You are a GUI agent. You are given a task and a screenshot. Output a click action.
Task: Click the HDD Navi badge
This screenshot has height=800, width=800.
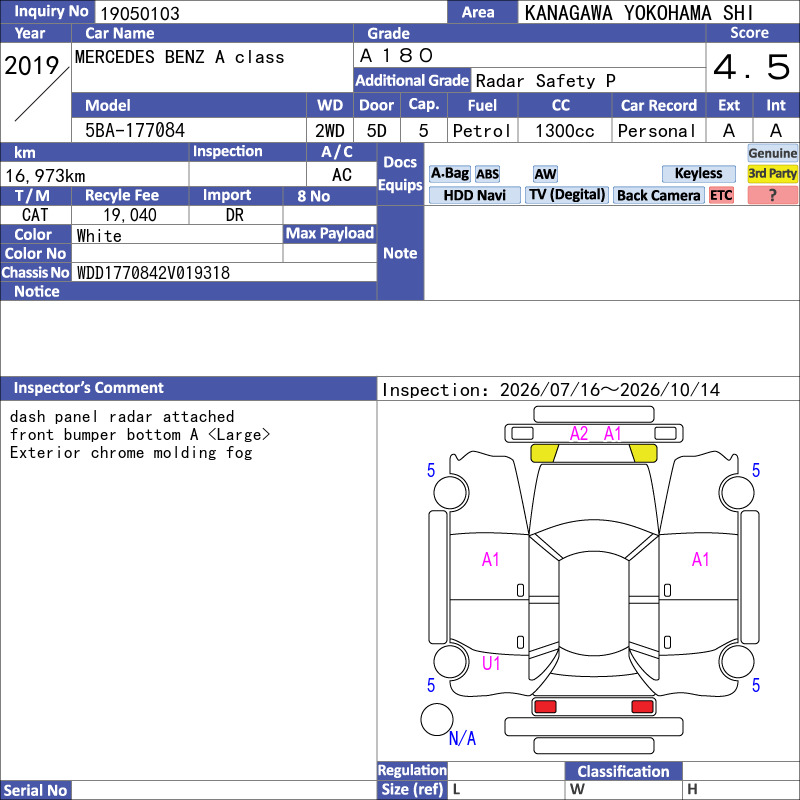click(x=474, y=195)
